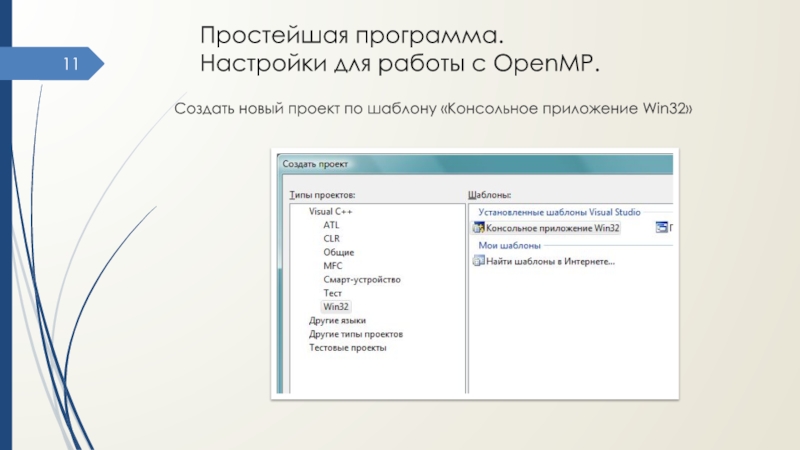The image size is (800, 450).
Task: Select MFC in the project types
Action: (x=333, y=266)
